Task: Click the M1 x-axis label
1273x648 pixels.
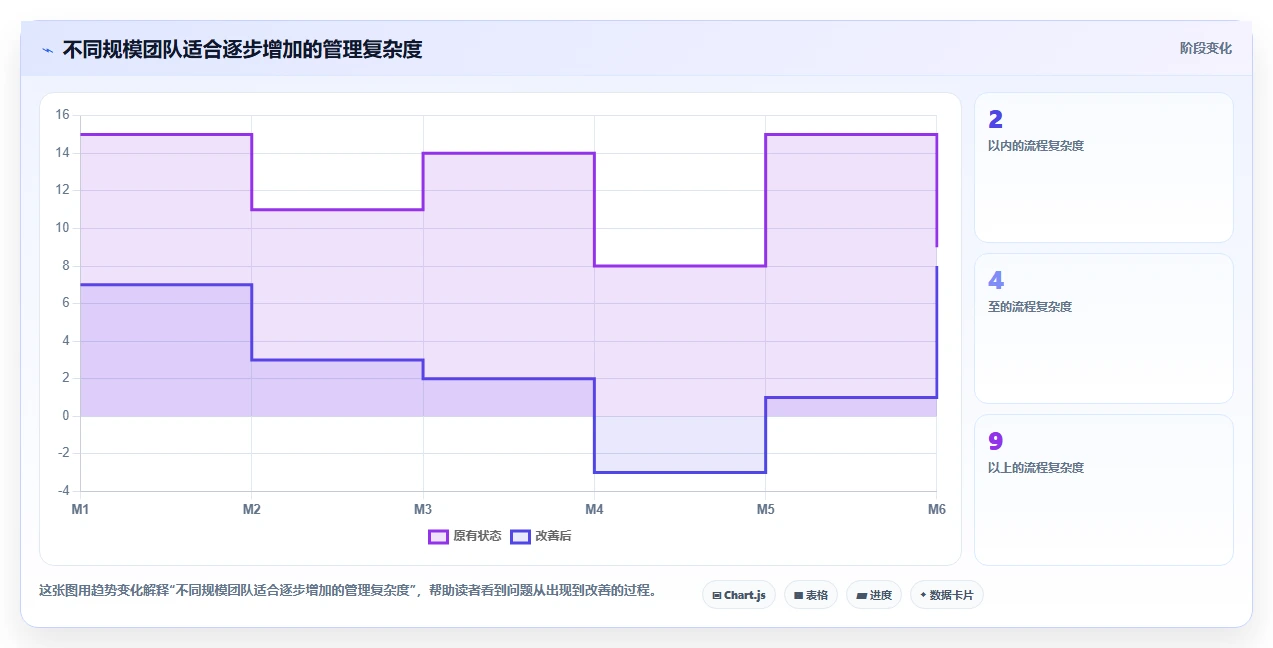Action: point(80,509)
